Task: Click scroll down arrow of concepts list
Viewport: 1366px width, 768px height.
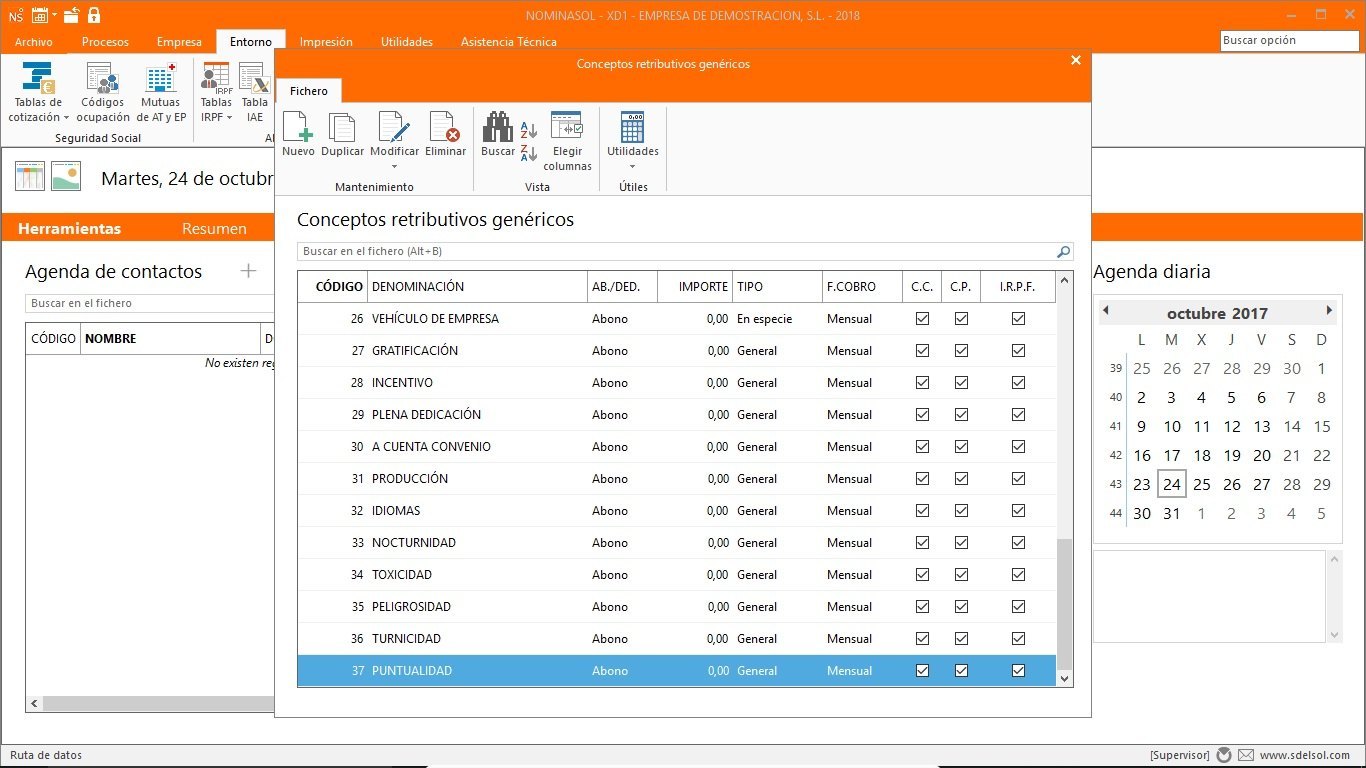Action: (1064, 679)
